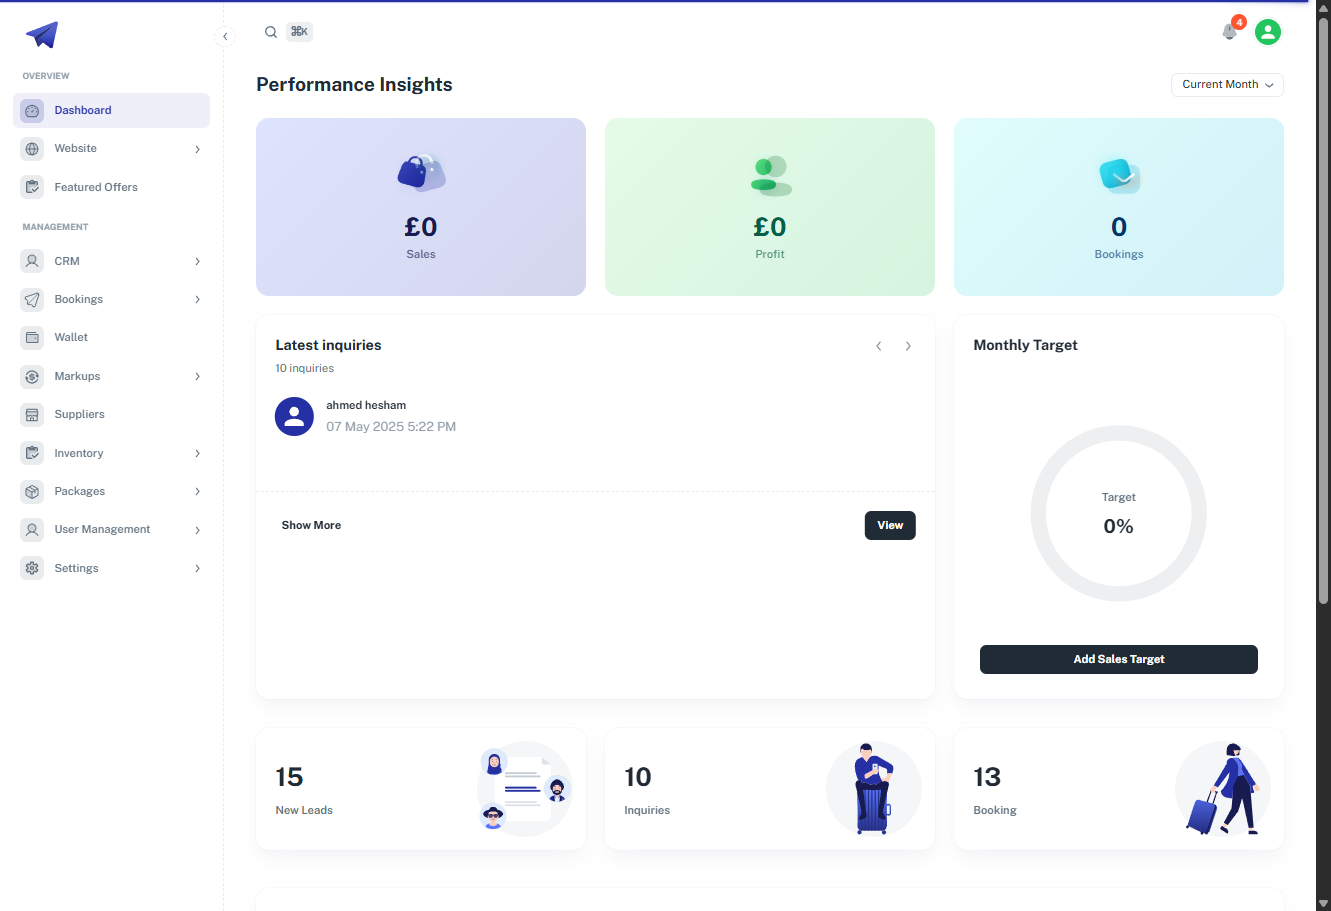The height and width of the screenshot is (911, 1331).
Task: Collapse the sidebar with the arrow button
Action: pyautogui.click(x=225, y=36)
